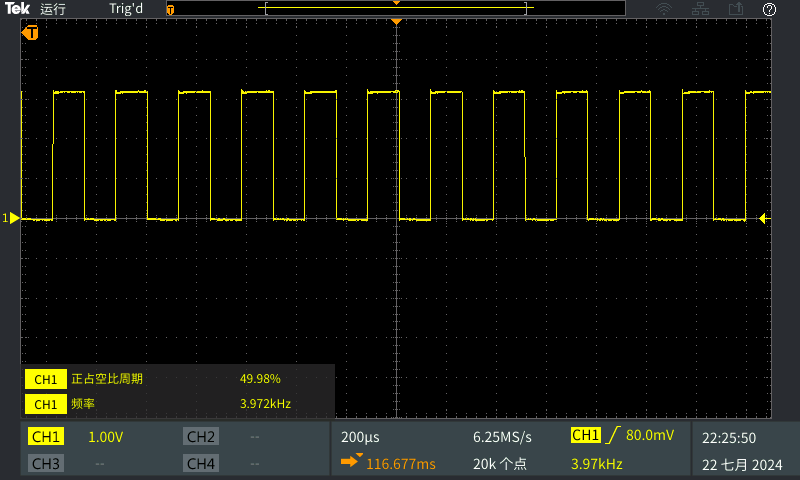
Task: Click the 1.00V vertical scale readout
Action: 106,437
